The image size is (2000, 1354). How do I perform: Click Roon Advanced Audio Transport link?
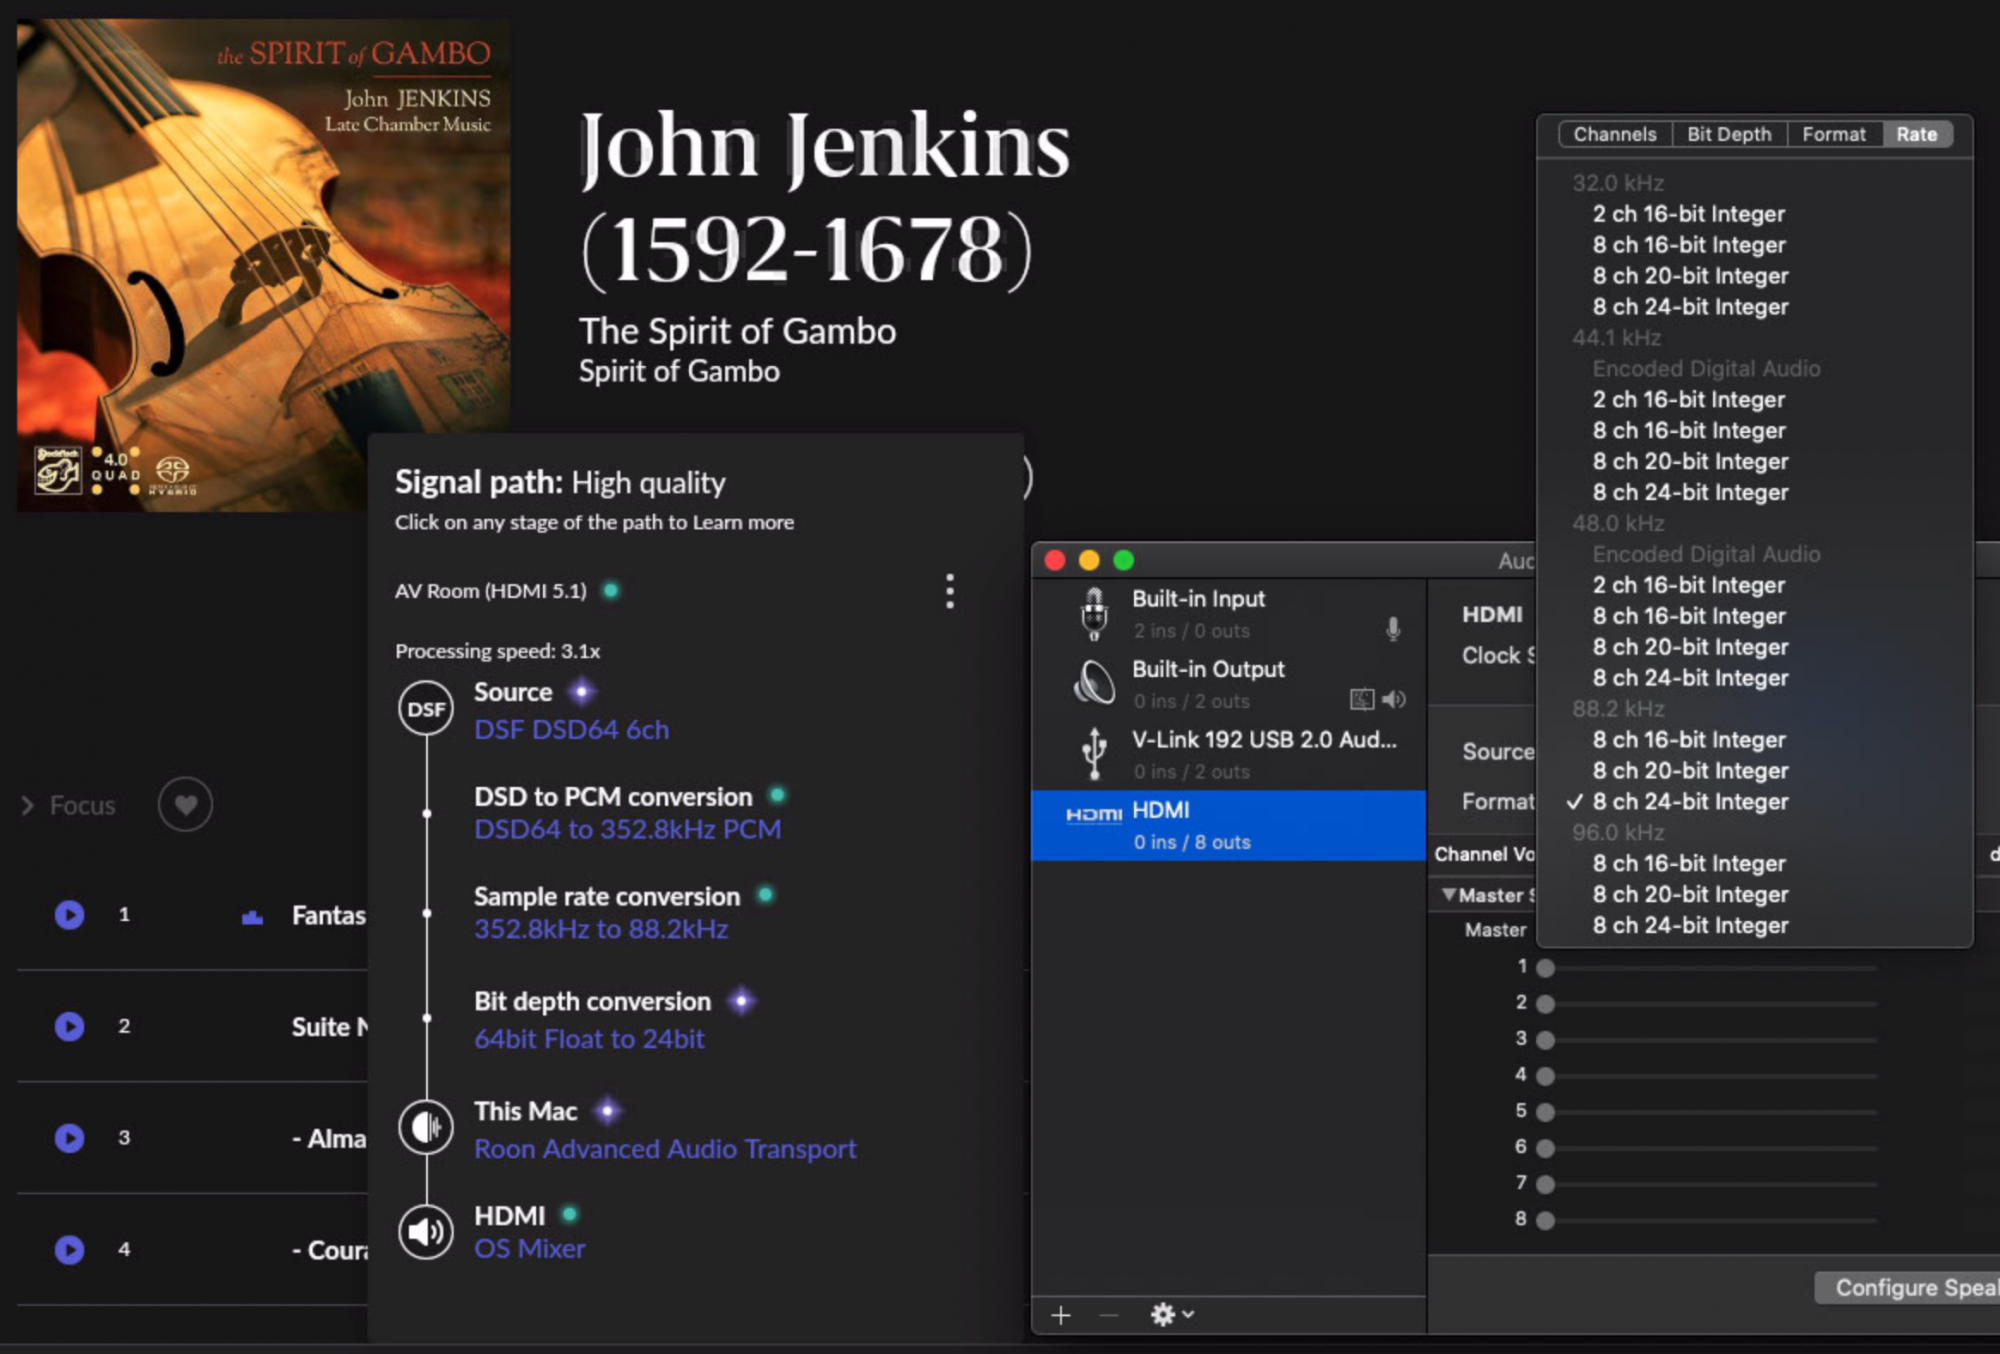pyautogui.click(x=665, y=1148)
